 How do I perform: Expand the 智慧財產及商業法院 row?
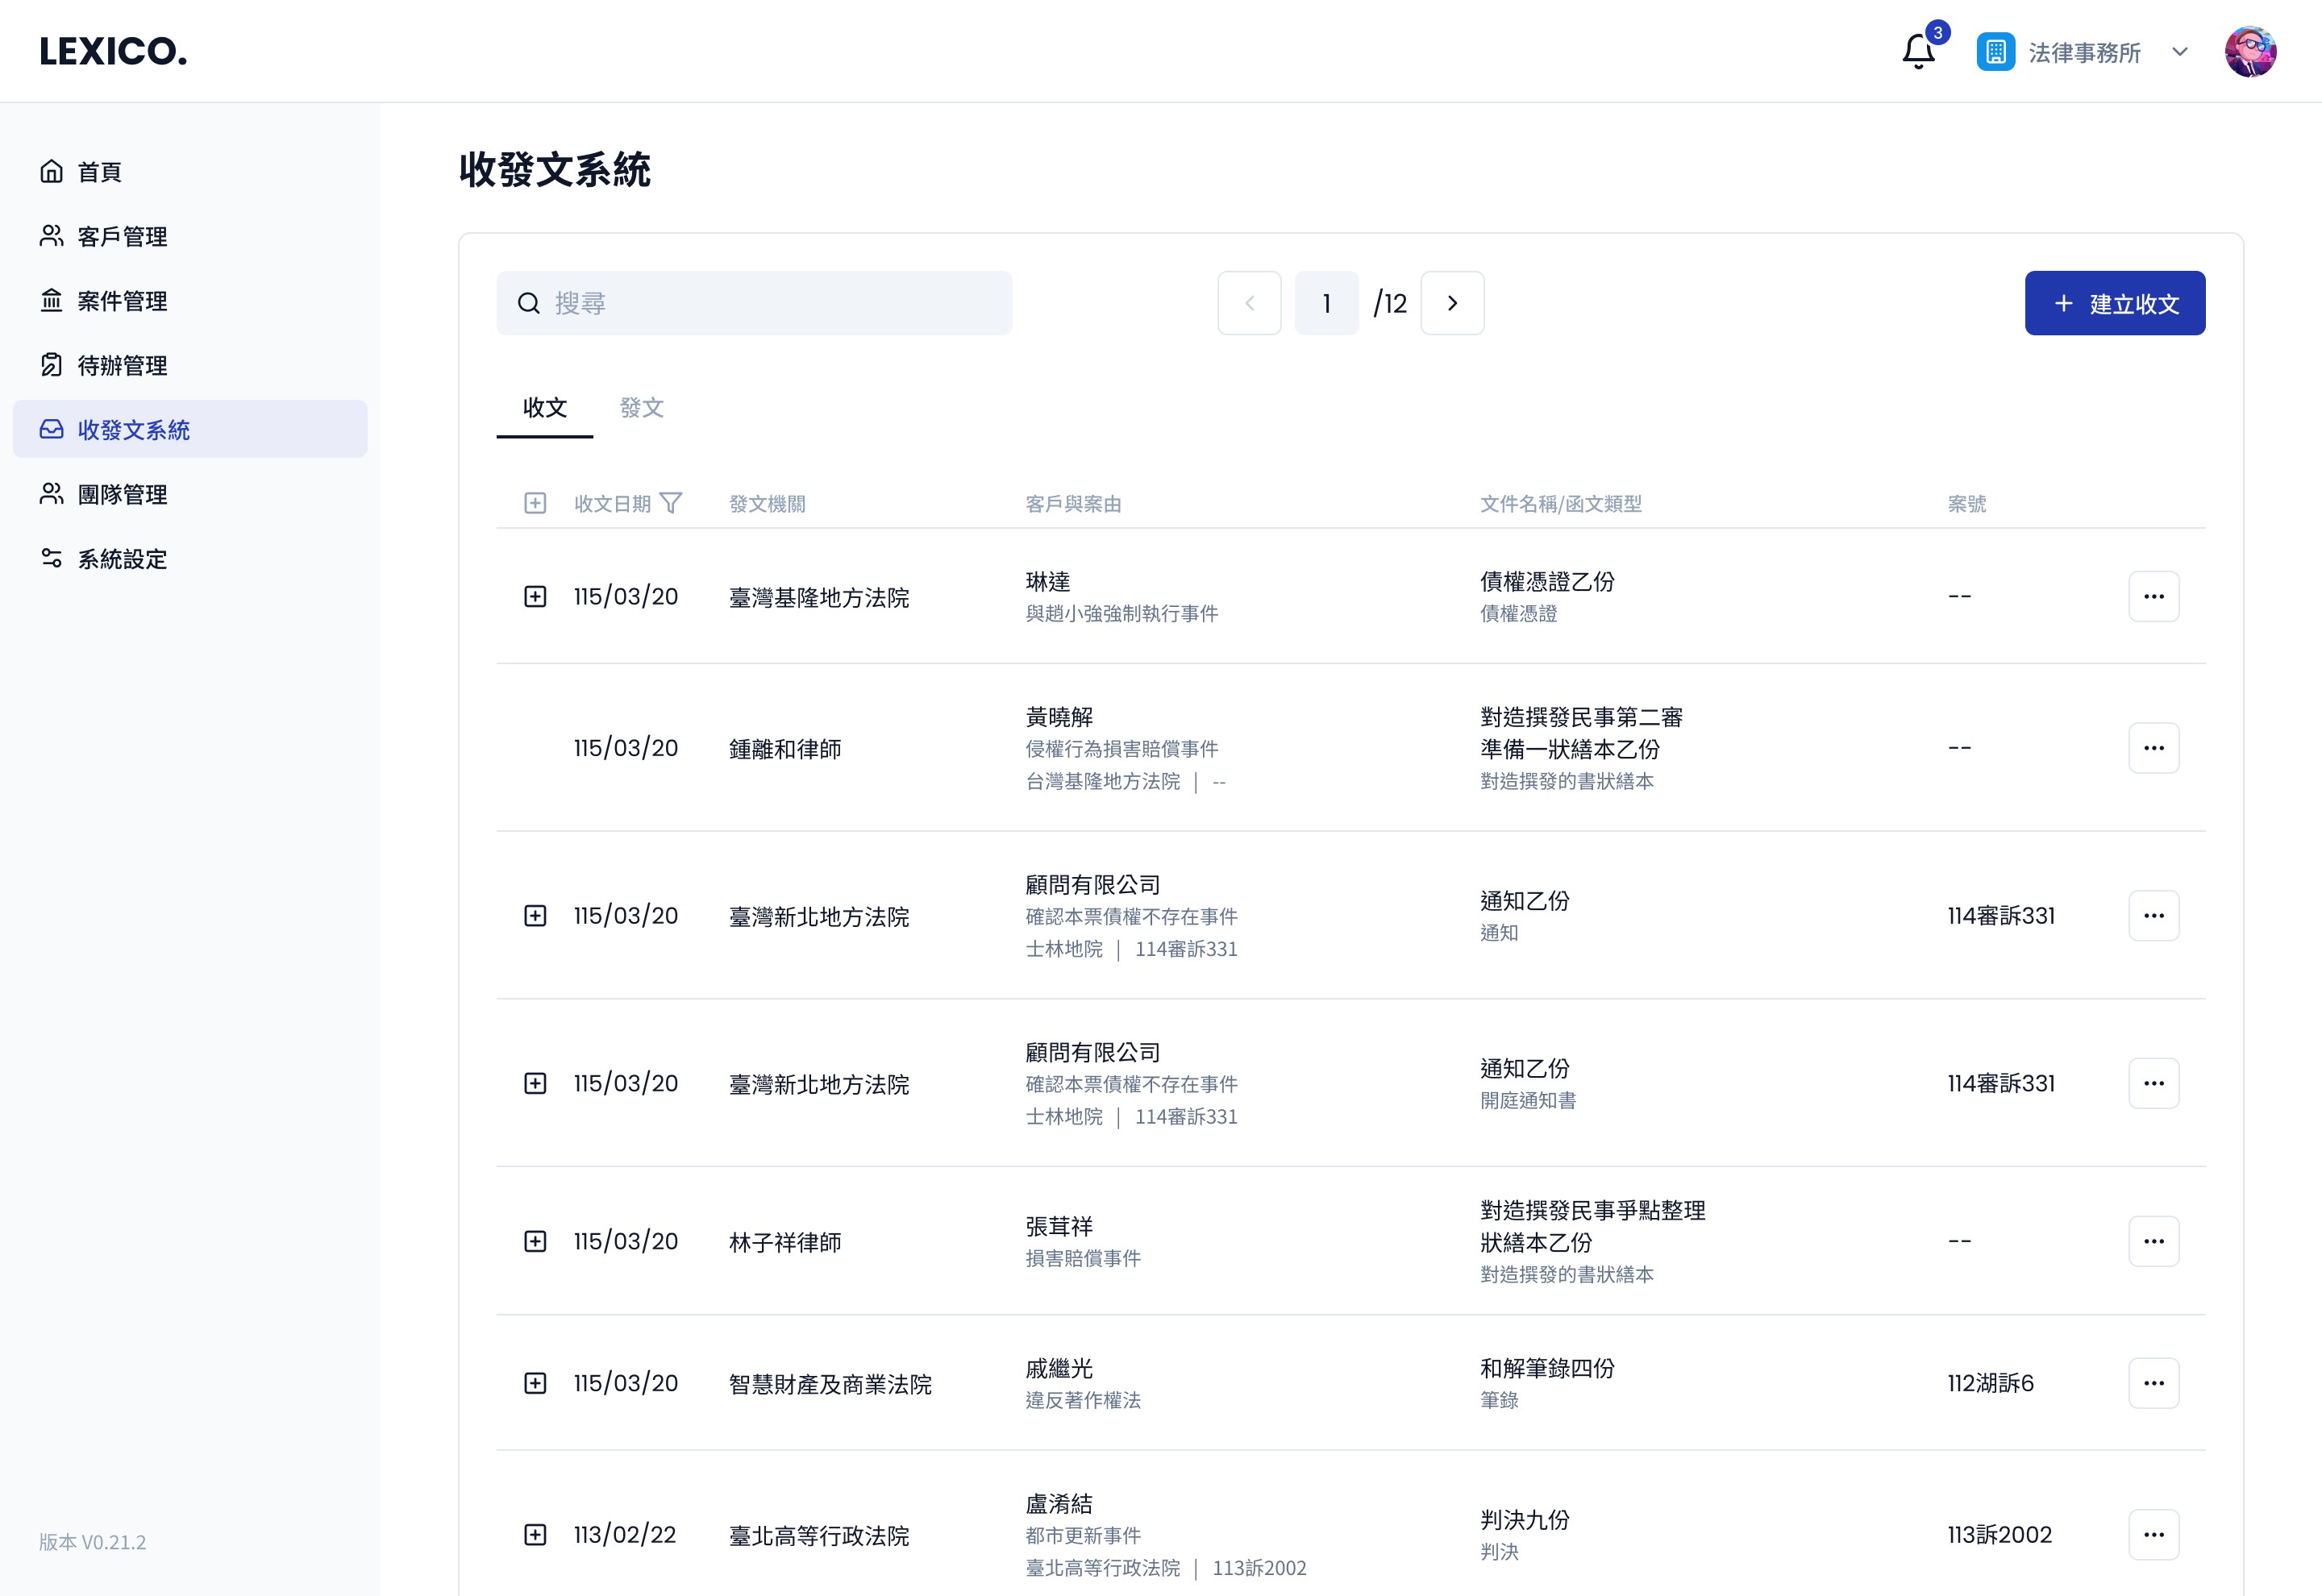pos(535,1383)
